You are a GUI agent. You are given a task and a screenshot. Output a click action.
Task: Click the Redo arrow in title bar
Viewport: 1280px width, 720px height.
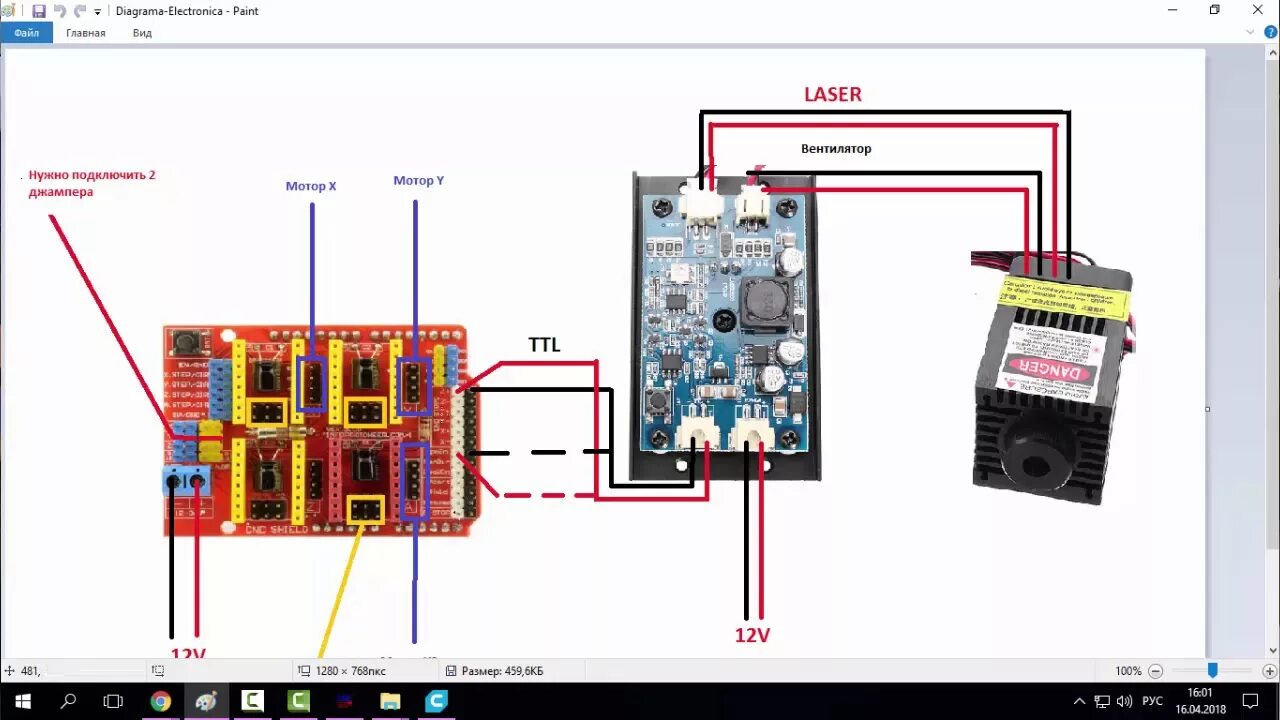(80, 11)
